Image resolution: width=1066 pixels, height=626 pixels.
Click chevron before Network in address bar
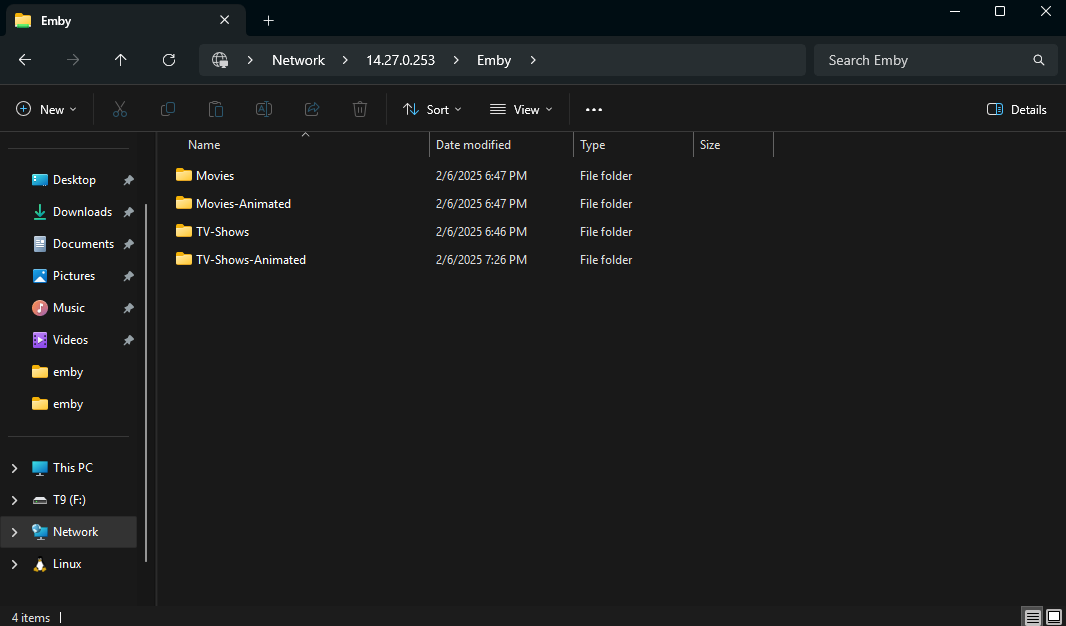250,60
